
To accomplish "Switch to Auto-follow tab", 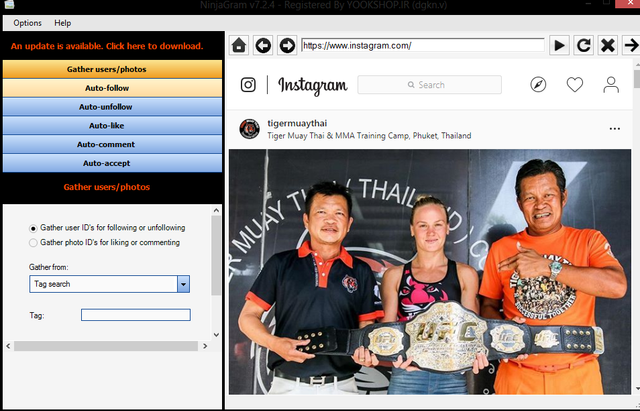I will coord(112,88).
